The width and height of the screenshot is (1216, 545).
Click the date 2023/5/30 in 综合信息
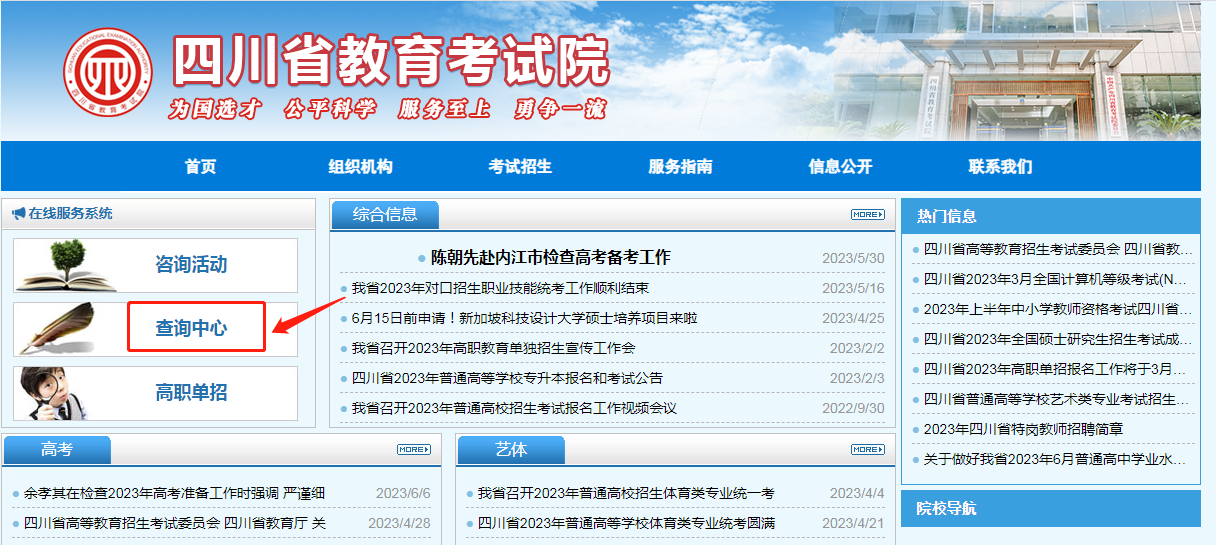click(853, 258)
